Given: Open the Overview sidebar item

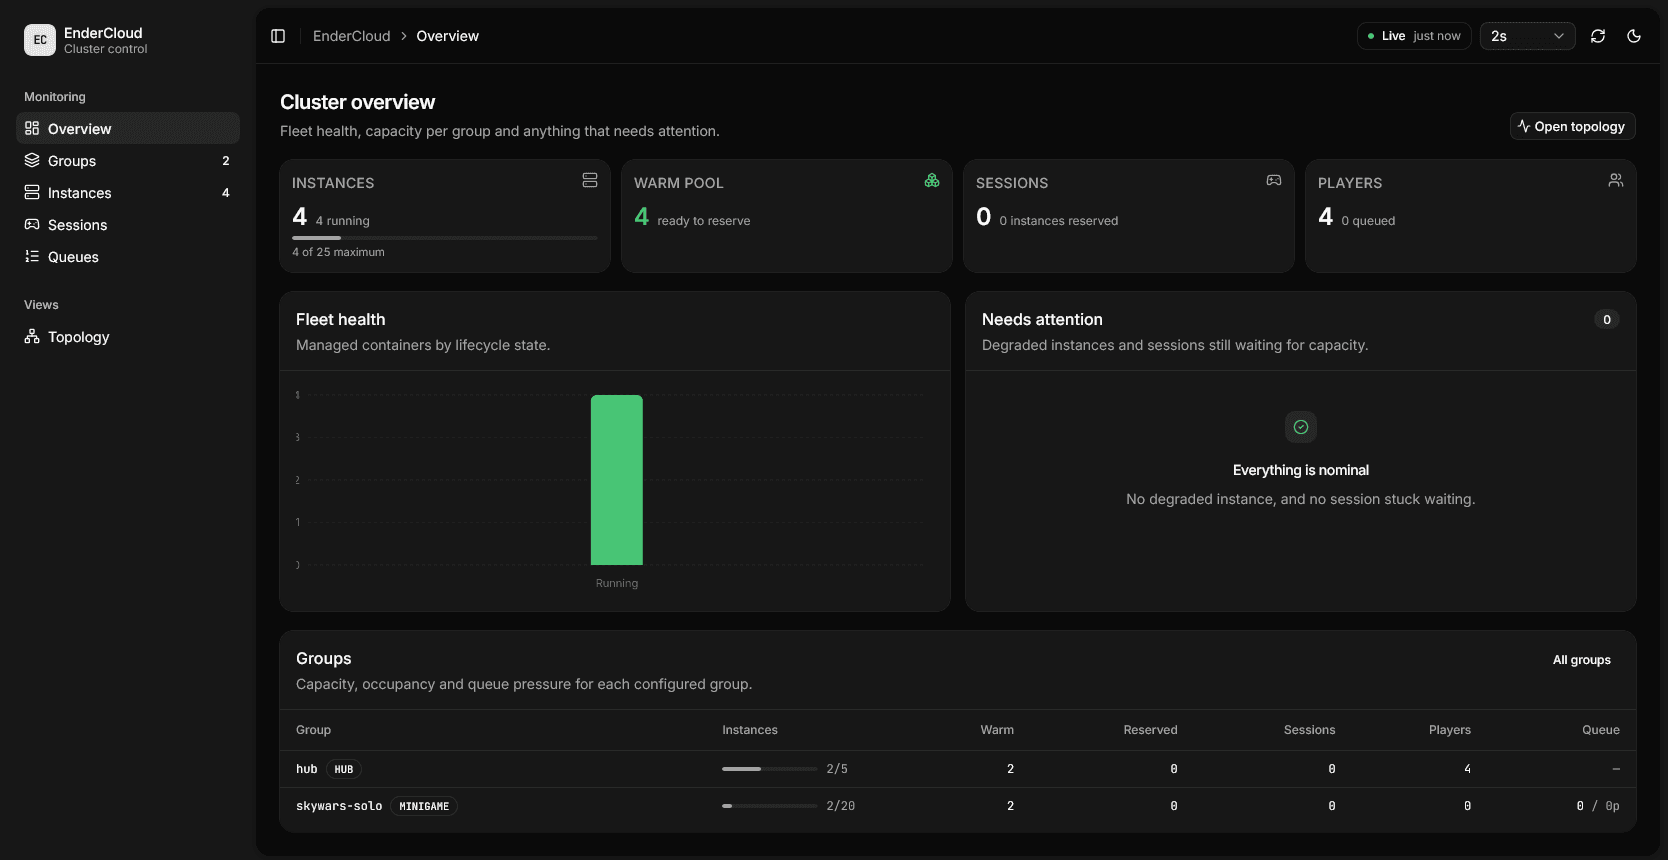Looking at the screenshot, I should (128, 128).
